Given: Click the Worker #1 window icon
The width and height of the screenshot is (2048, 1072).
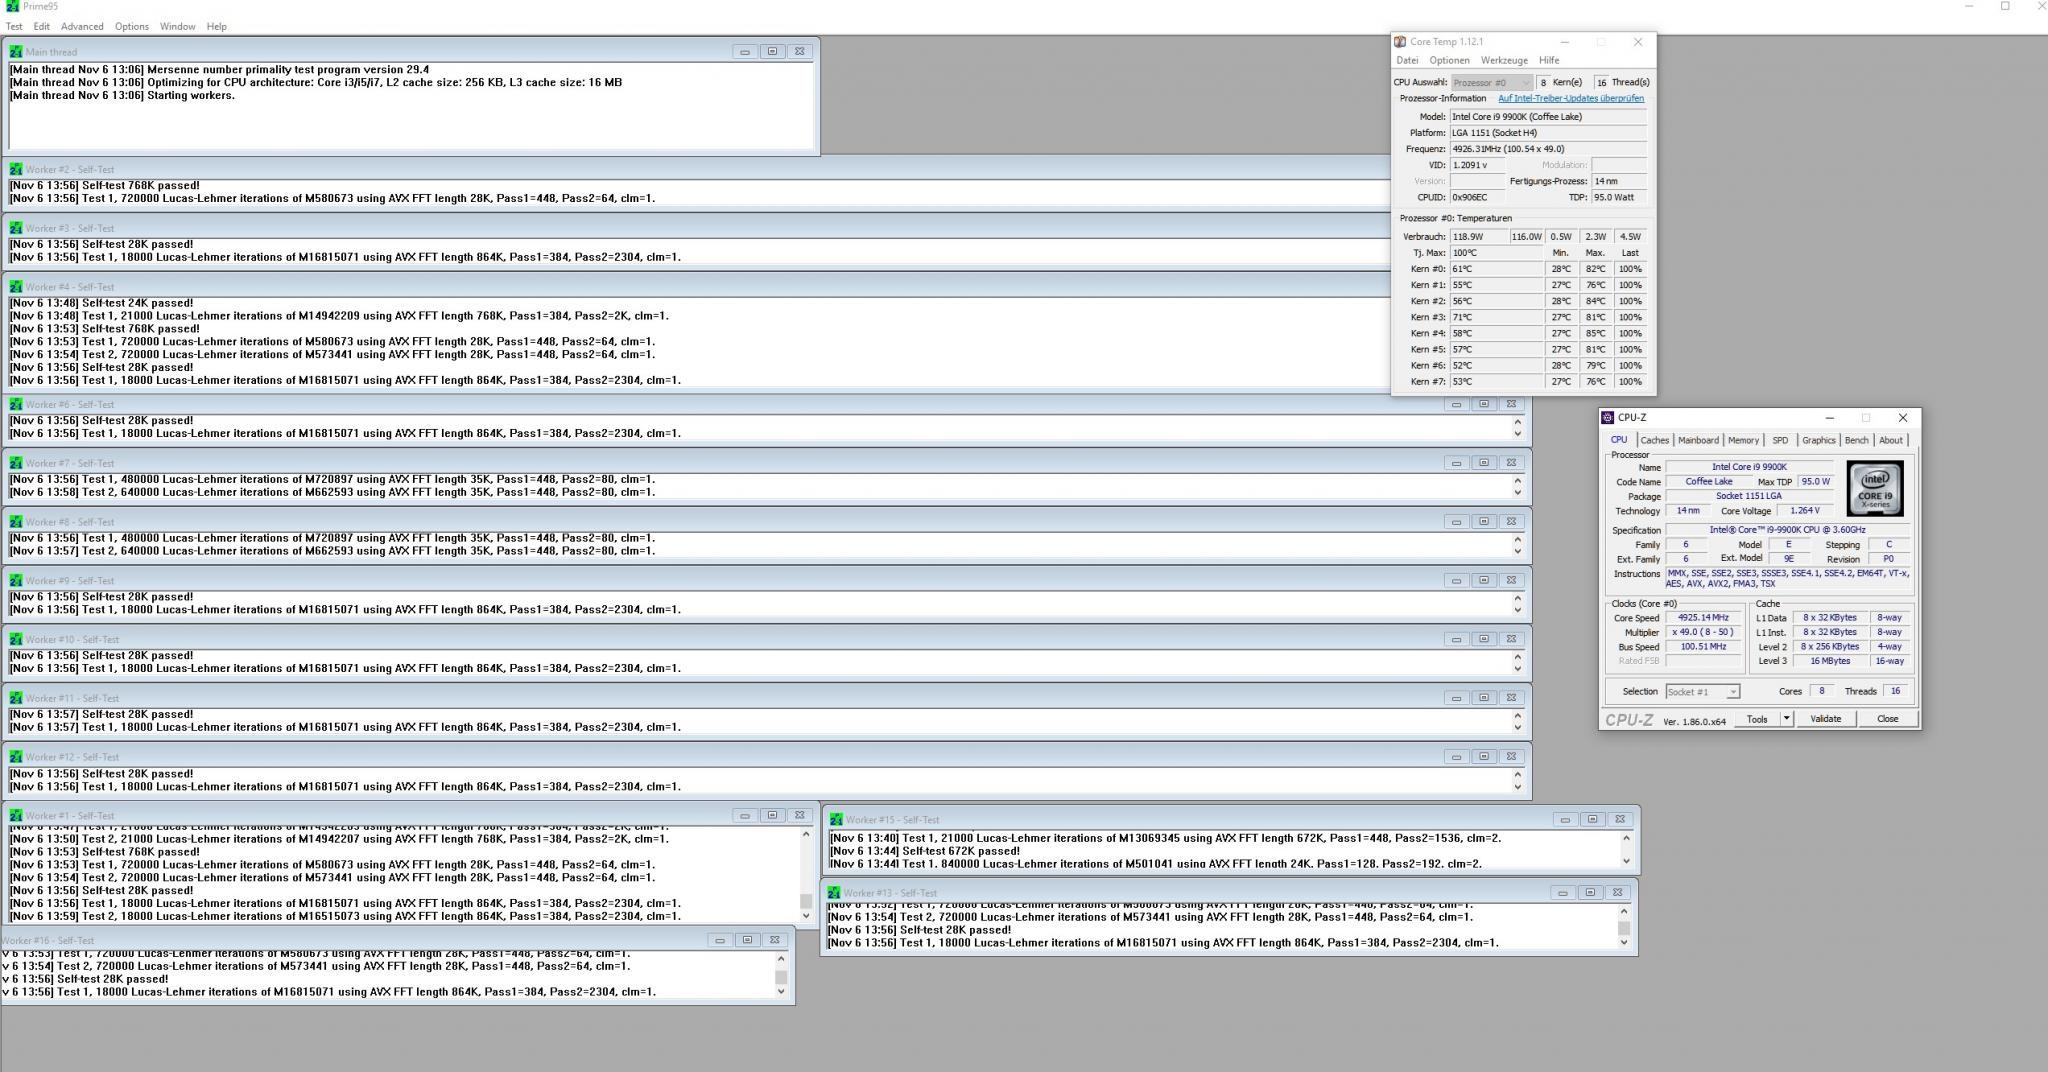Looking at the screenshot, I should 16,815.
